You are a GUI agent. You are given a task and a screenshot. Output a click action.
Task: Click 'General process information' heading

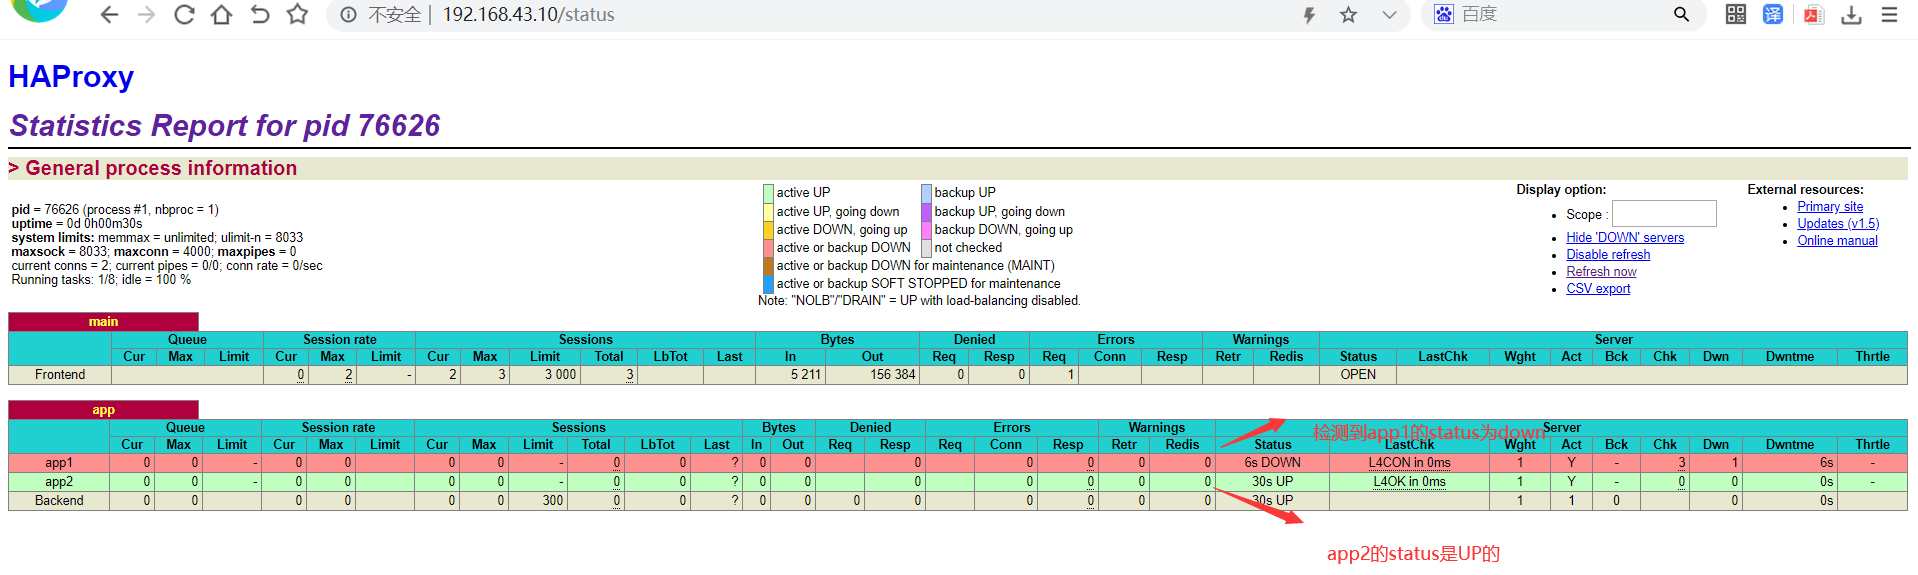pos(161,168)
